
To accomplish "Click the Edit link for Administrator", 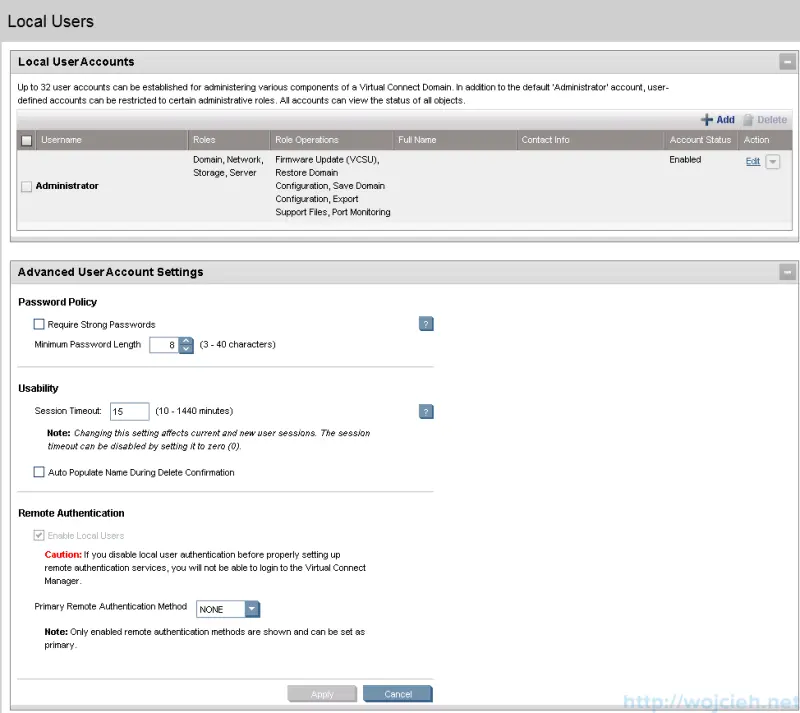I will (x=752, y=161).
